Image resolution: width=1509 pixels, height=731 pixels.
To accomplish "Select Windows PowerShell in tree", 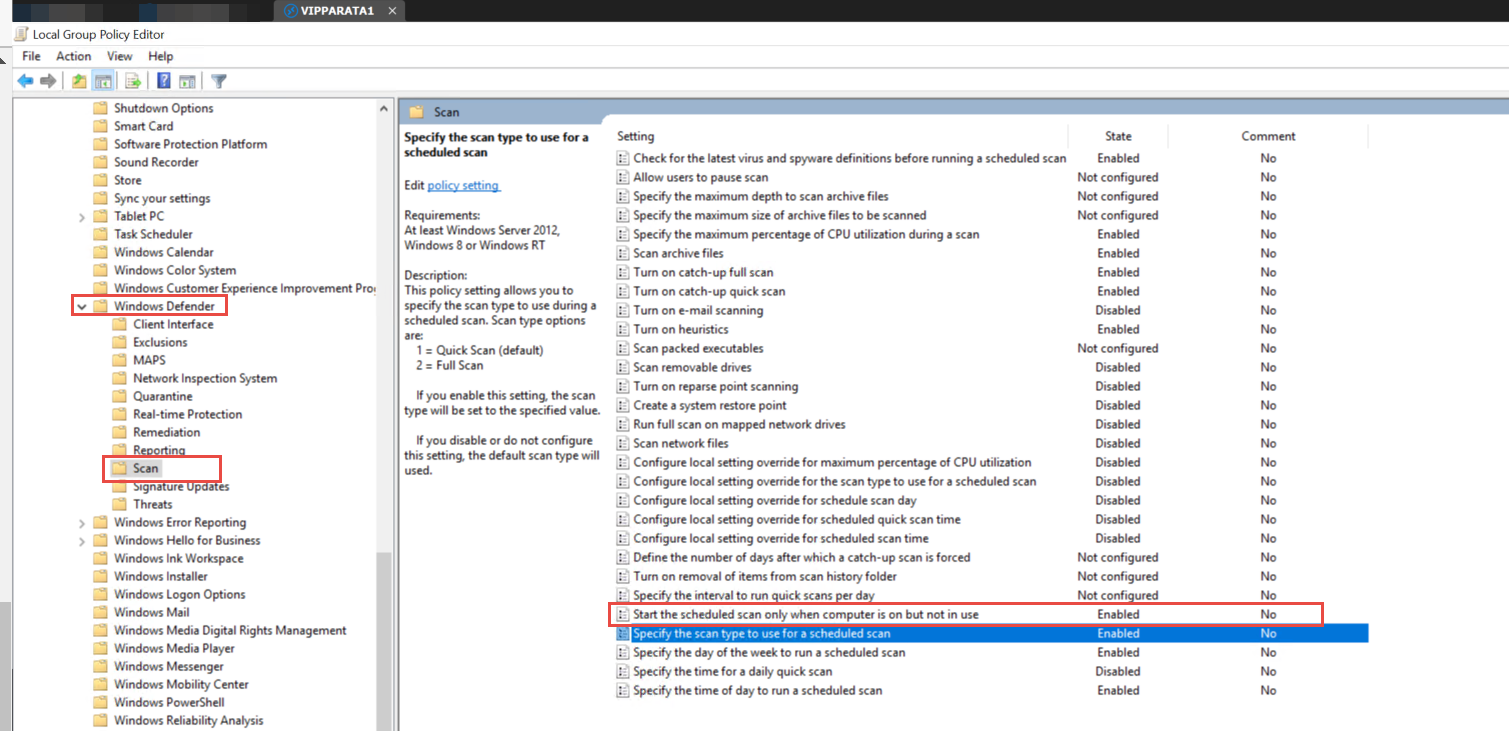I will tap(169, 702).
